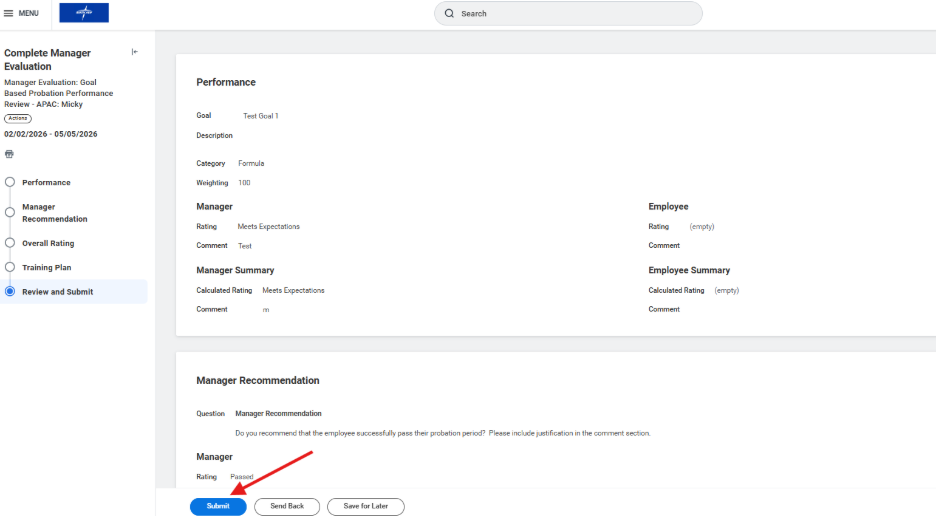Click the Search input field
Viewport: 936px width, 516px height.
[x=575, y=14]
